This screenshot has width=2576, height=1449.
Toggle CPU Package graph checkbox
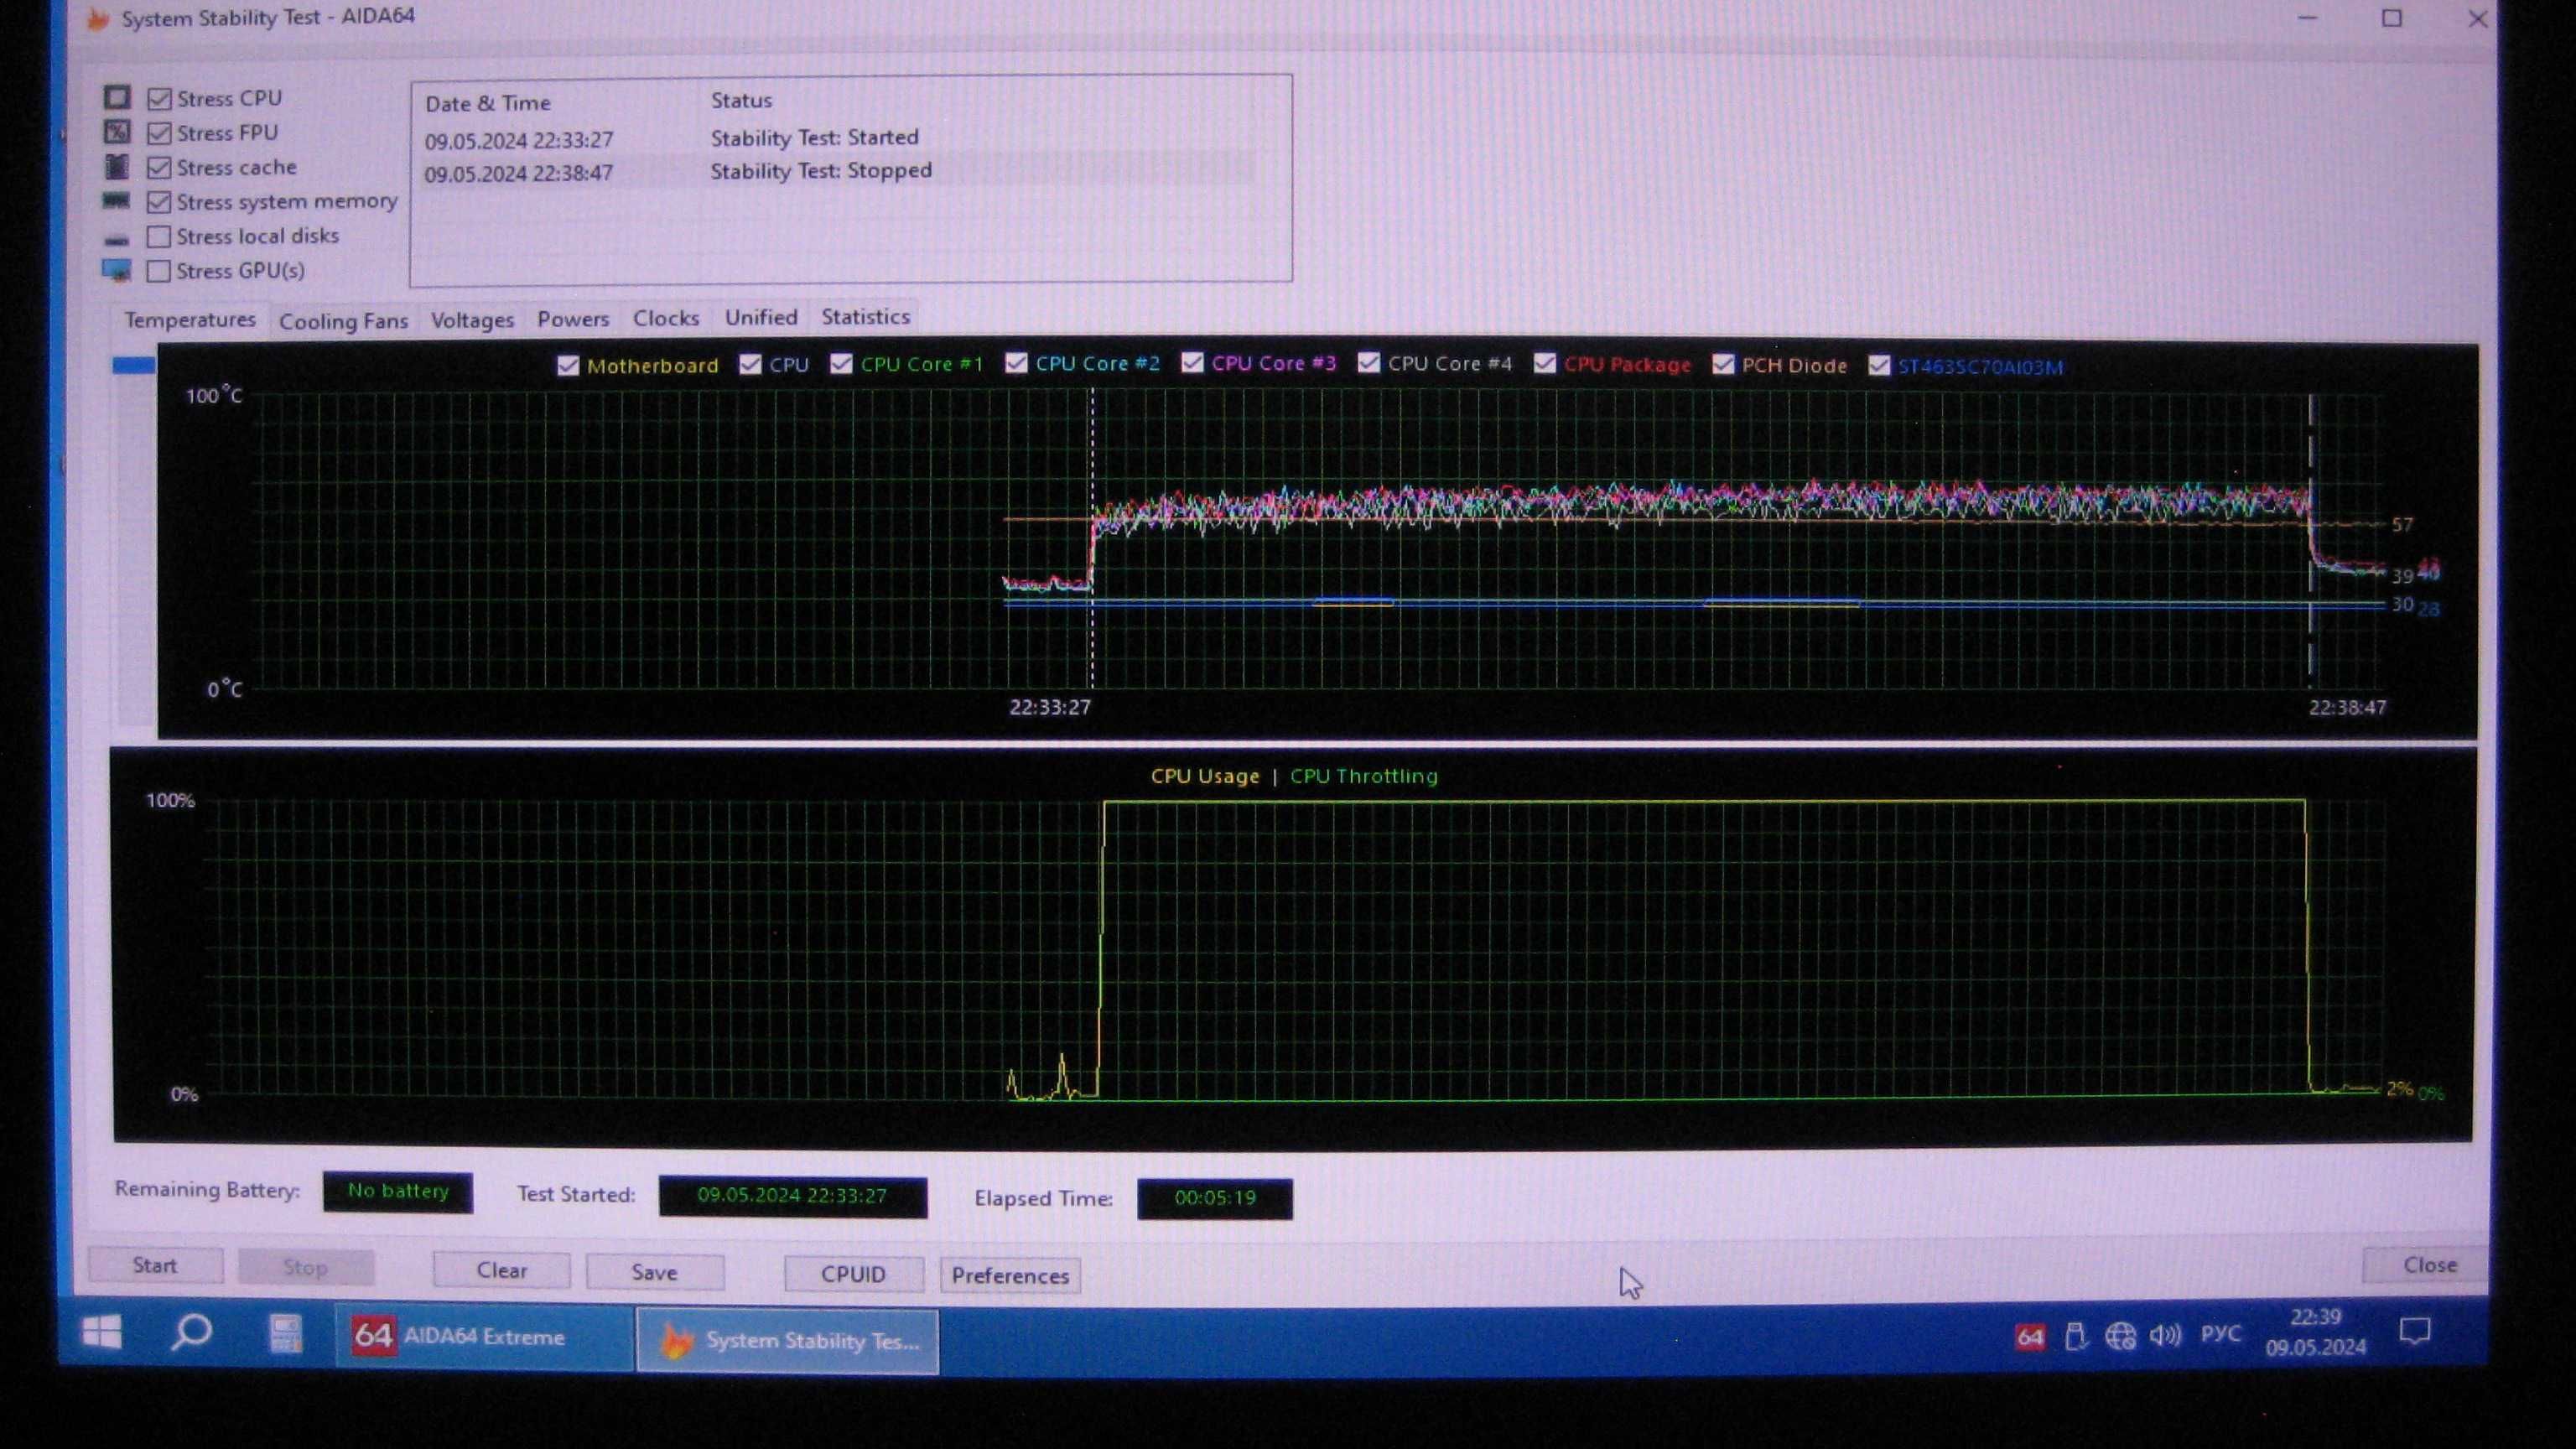click(1545, 363)
